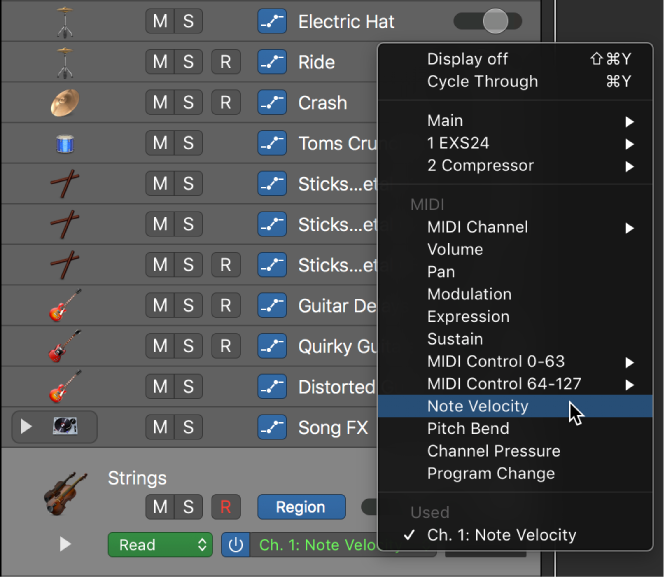Select Channel Pressure menu item

click(x=515, y=451)
